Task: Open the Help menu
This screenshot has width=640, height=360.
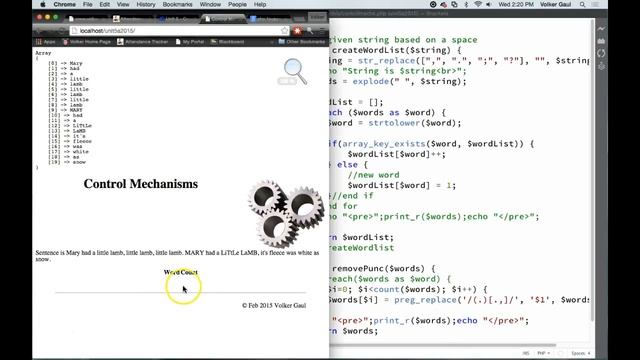Action: point(260,4)
